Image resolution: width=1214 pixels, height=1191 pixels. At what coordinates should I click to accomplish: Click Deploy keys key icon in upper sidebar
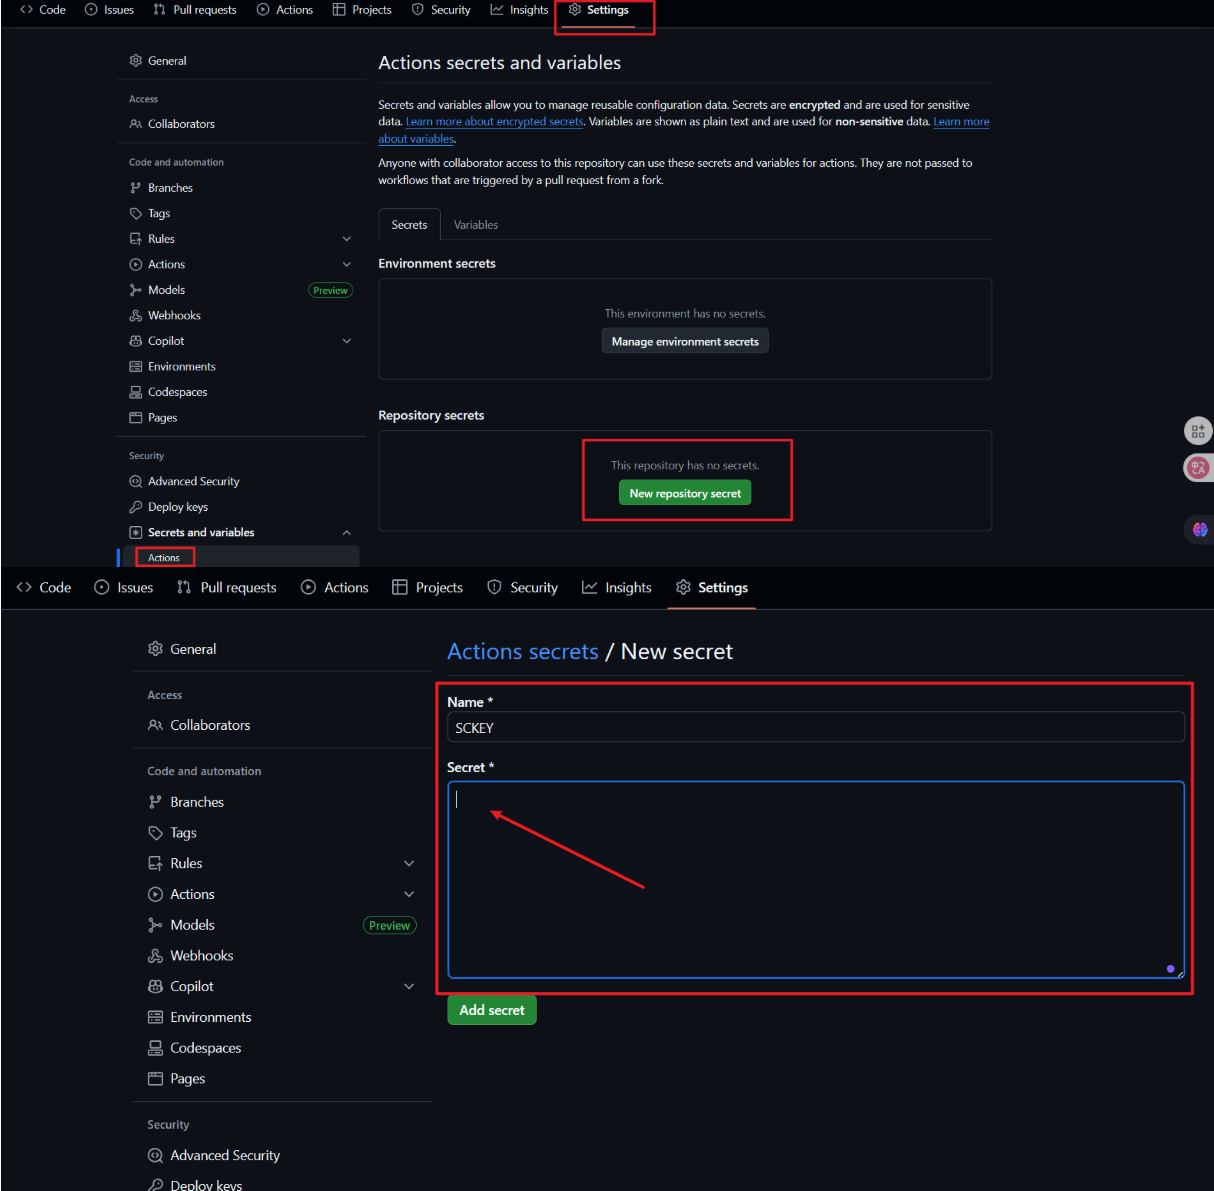pos(136,507)
